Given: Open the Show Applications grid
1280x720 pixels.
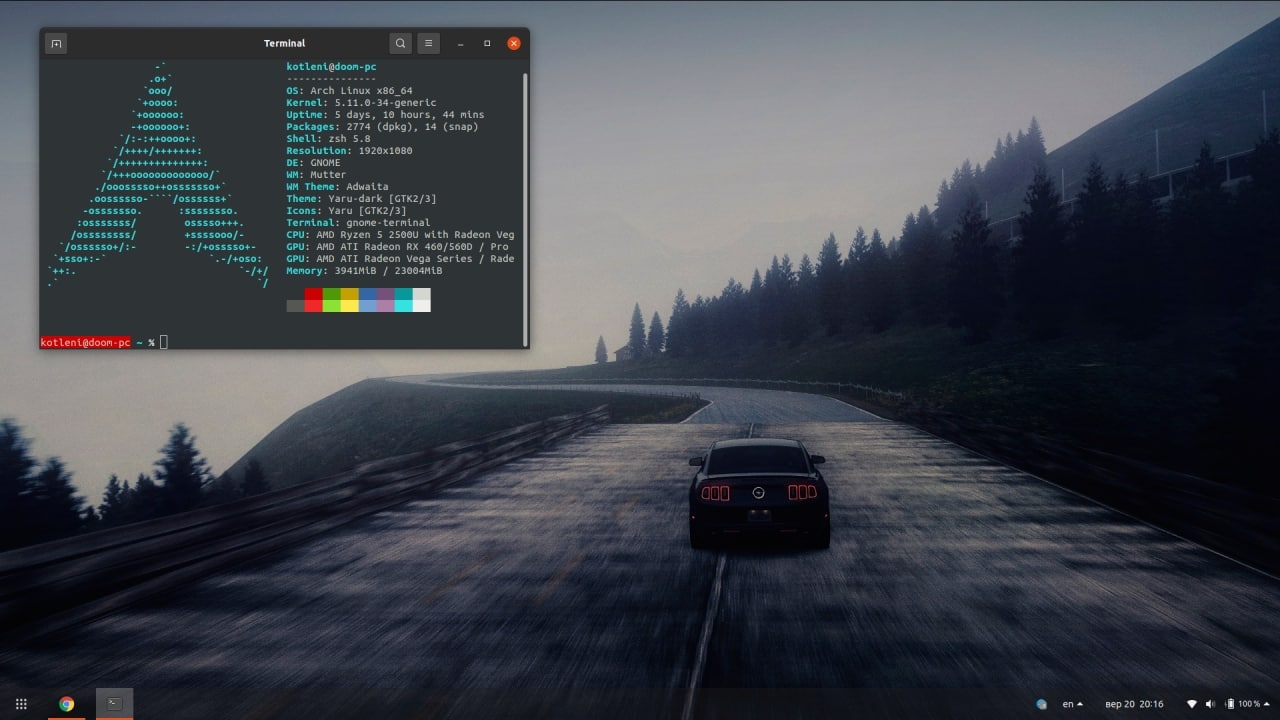Looking at the screenshot, I should click(x=21, y=704).
